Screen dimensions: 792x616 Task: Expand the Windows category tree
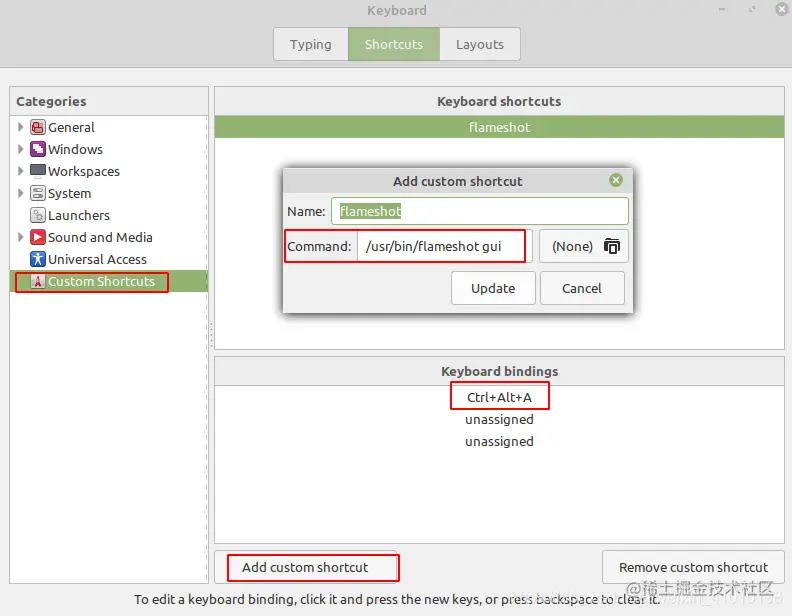tap(20, 149)
